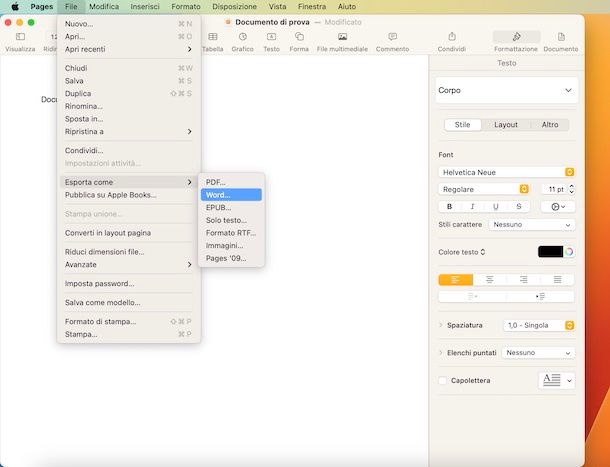Toggle strikethrough formatting

[x=519, y=207]
